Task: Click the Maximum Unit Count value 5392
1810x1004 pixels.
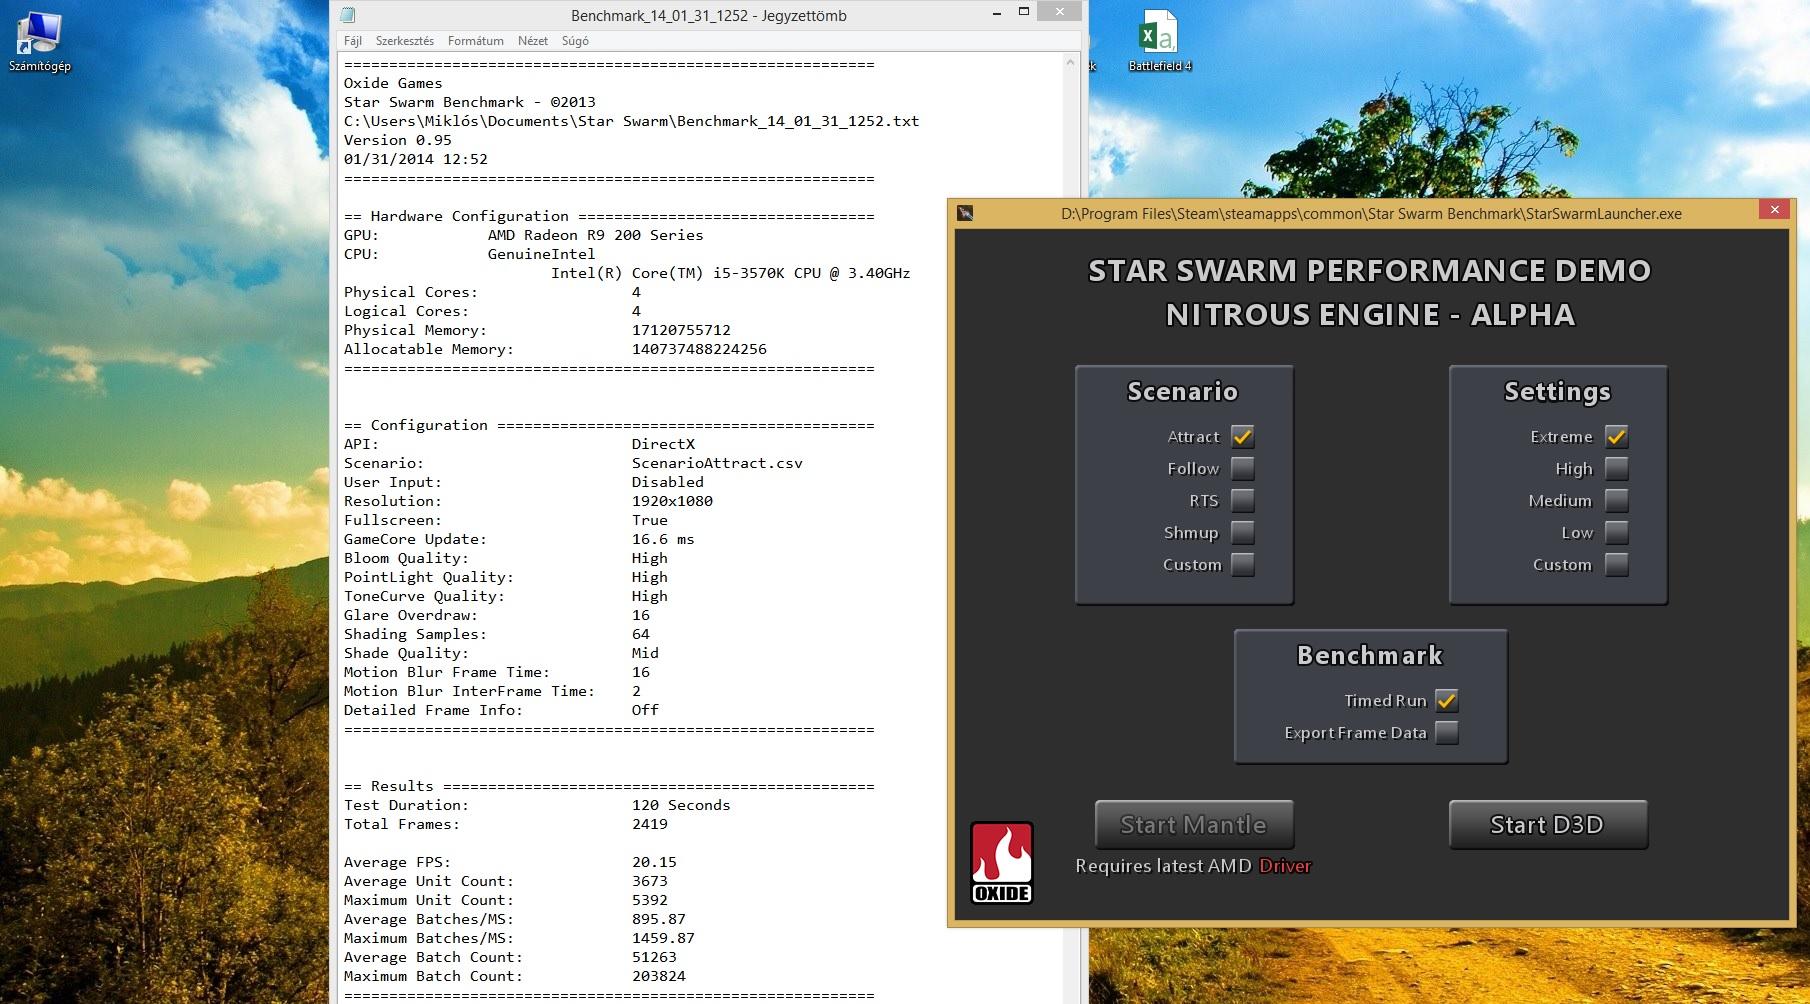Action: [x=650, y=900]
